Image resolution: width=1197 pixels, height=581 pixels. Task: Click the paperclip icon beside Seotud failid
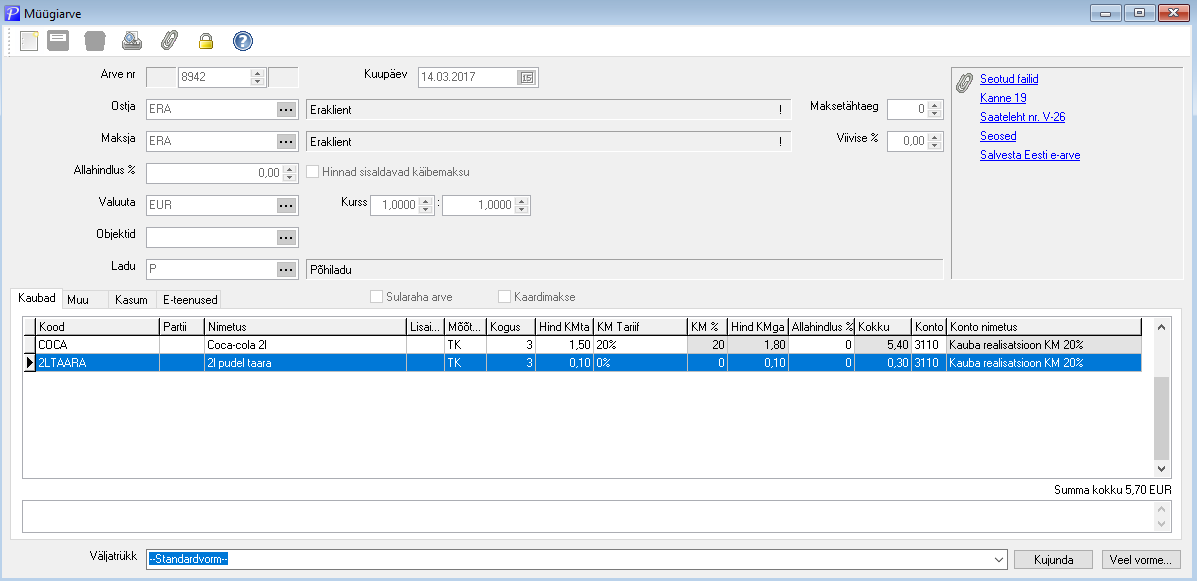(965, 82)
